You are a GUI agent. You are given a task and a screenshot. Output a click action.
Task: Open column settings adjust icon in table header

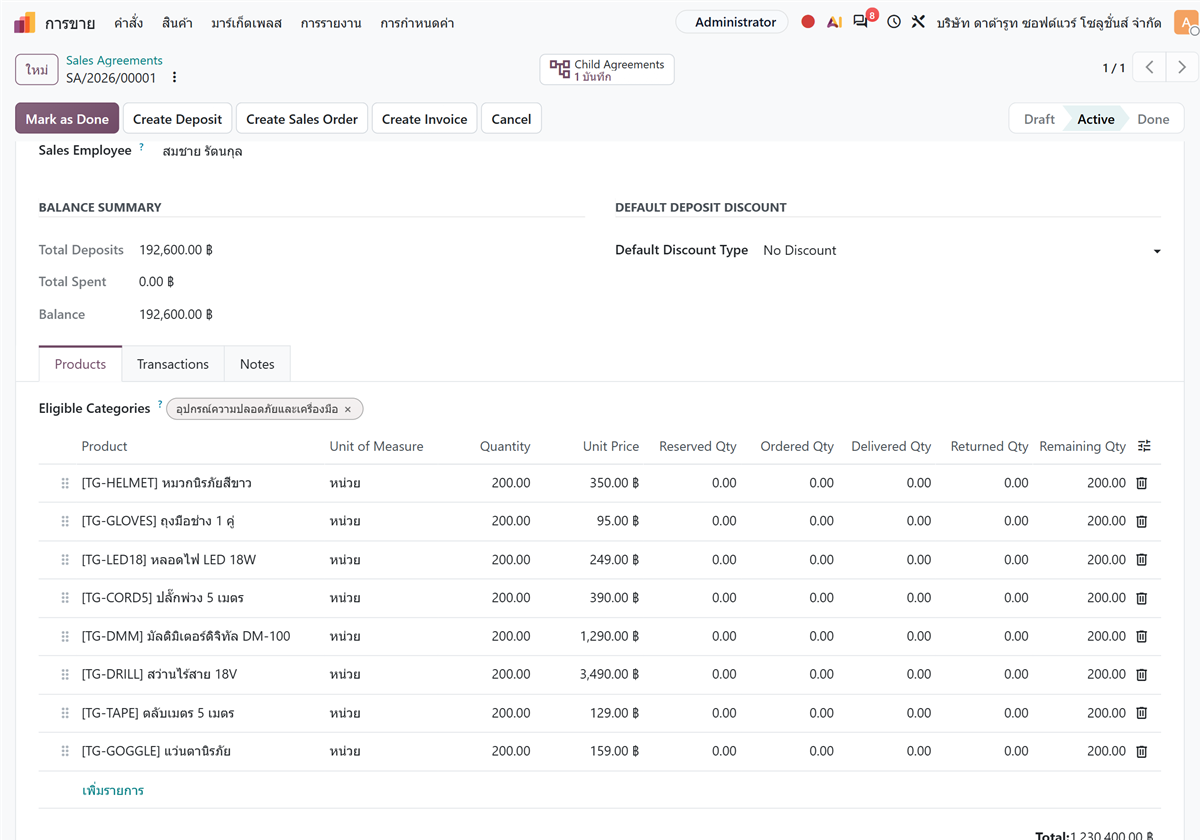coord(1144,446)
